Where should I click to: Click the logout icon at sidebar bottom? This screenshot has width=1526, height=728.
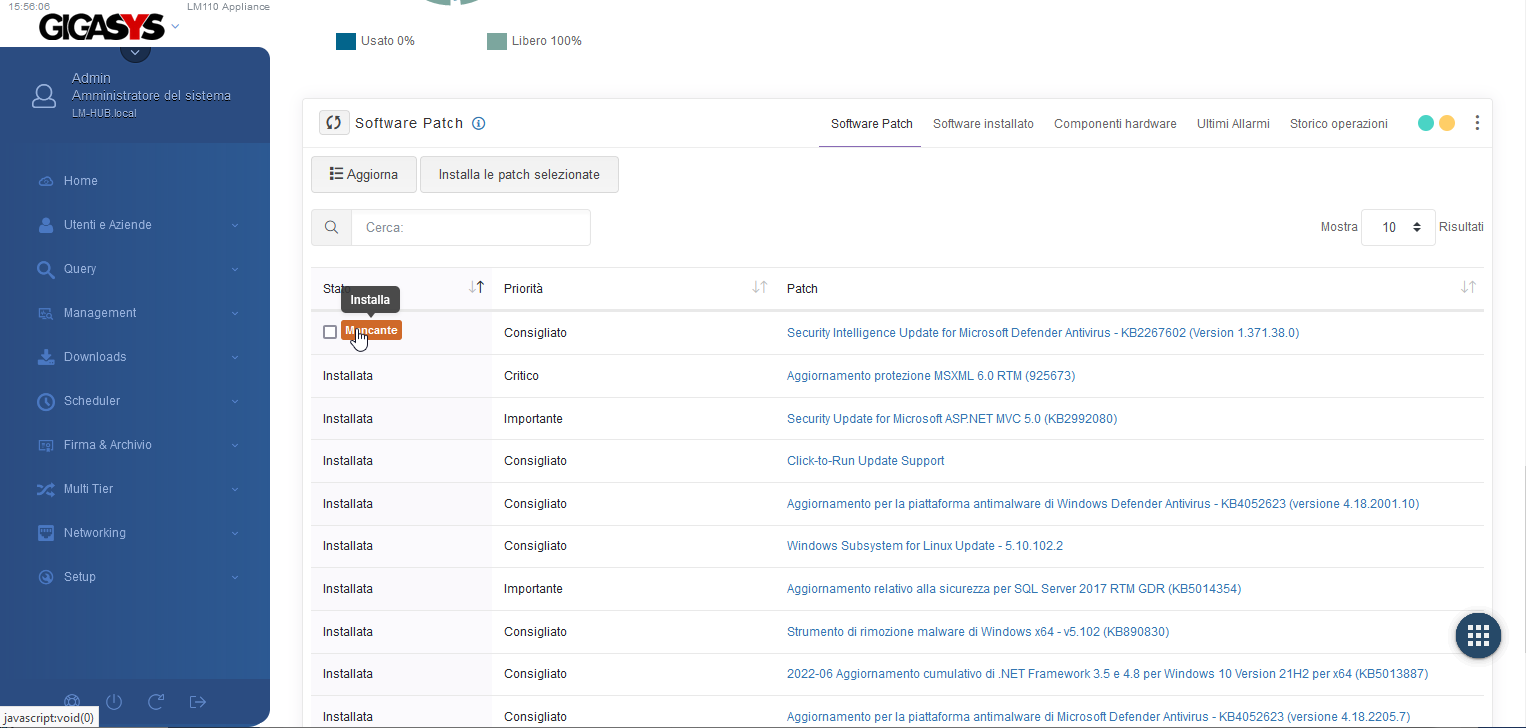197,702
